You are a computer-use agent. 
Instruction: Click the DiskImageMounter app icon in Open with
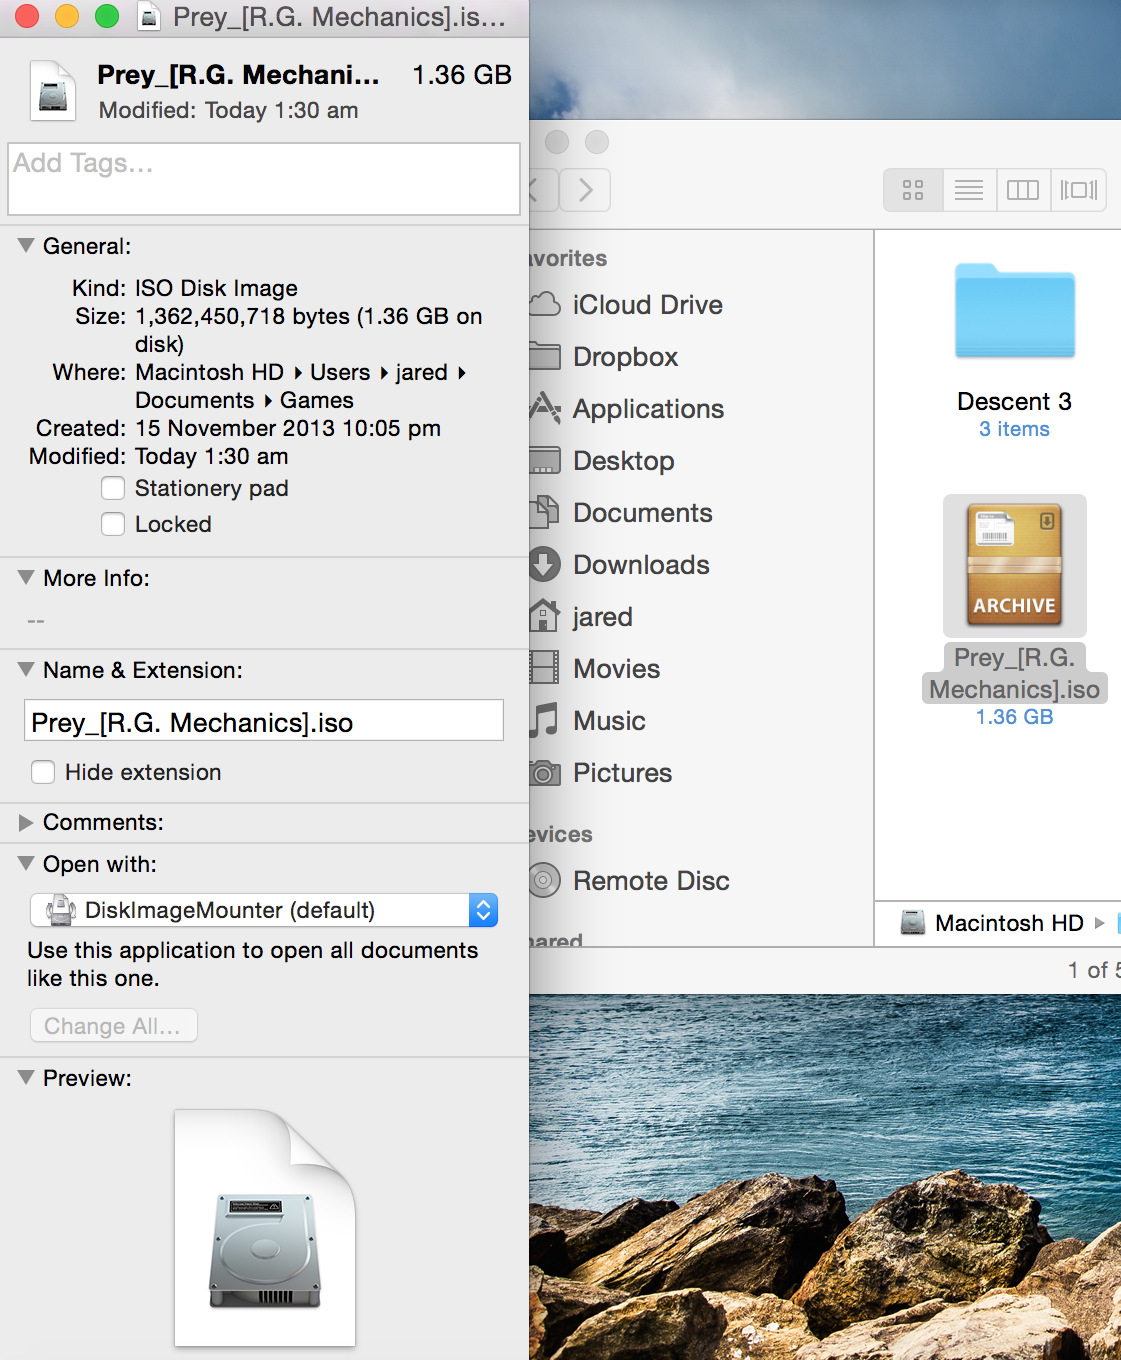[x=62, y=910]
